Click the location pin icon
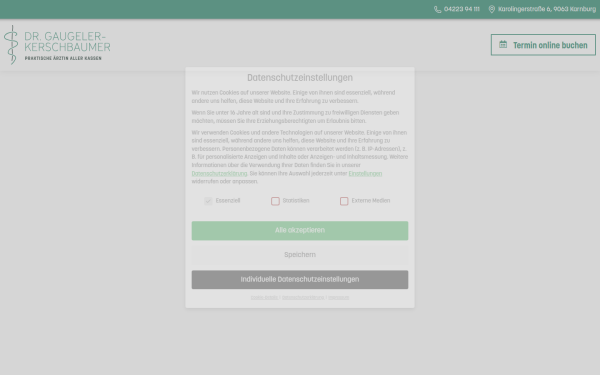Viewport: 600px width, 375px height. (492, 9)
